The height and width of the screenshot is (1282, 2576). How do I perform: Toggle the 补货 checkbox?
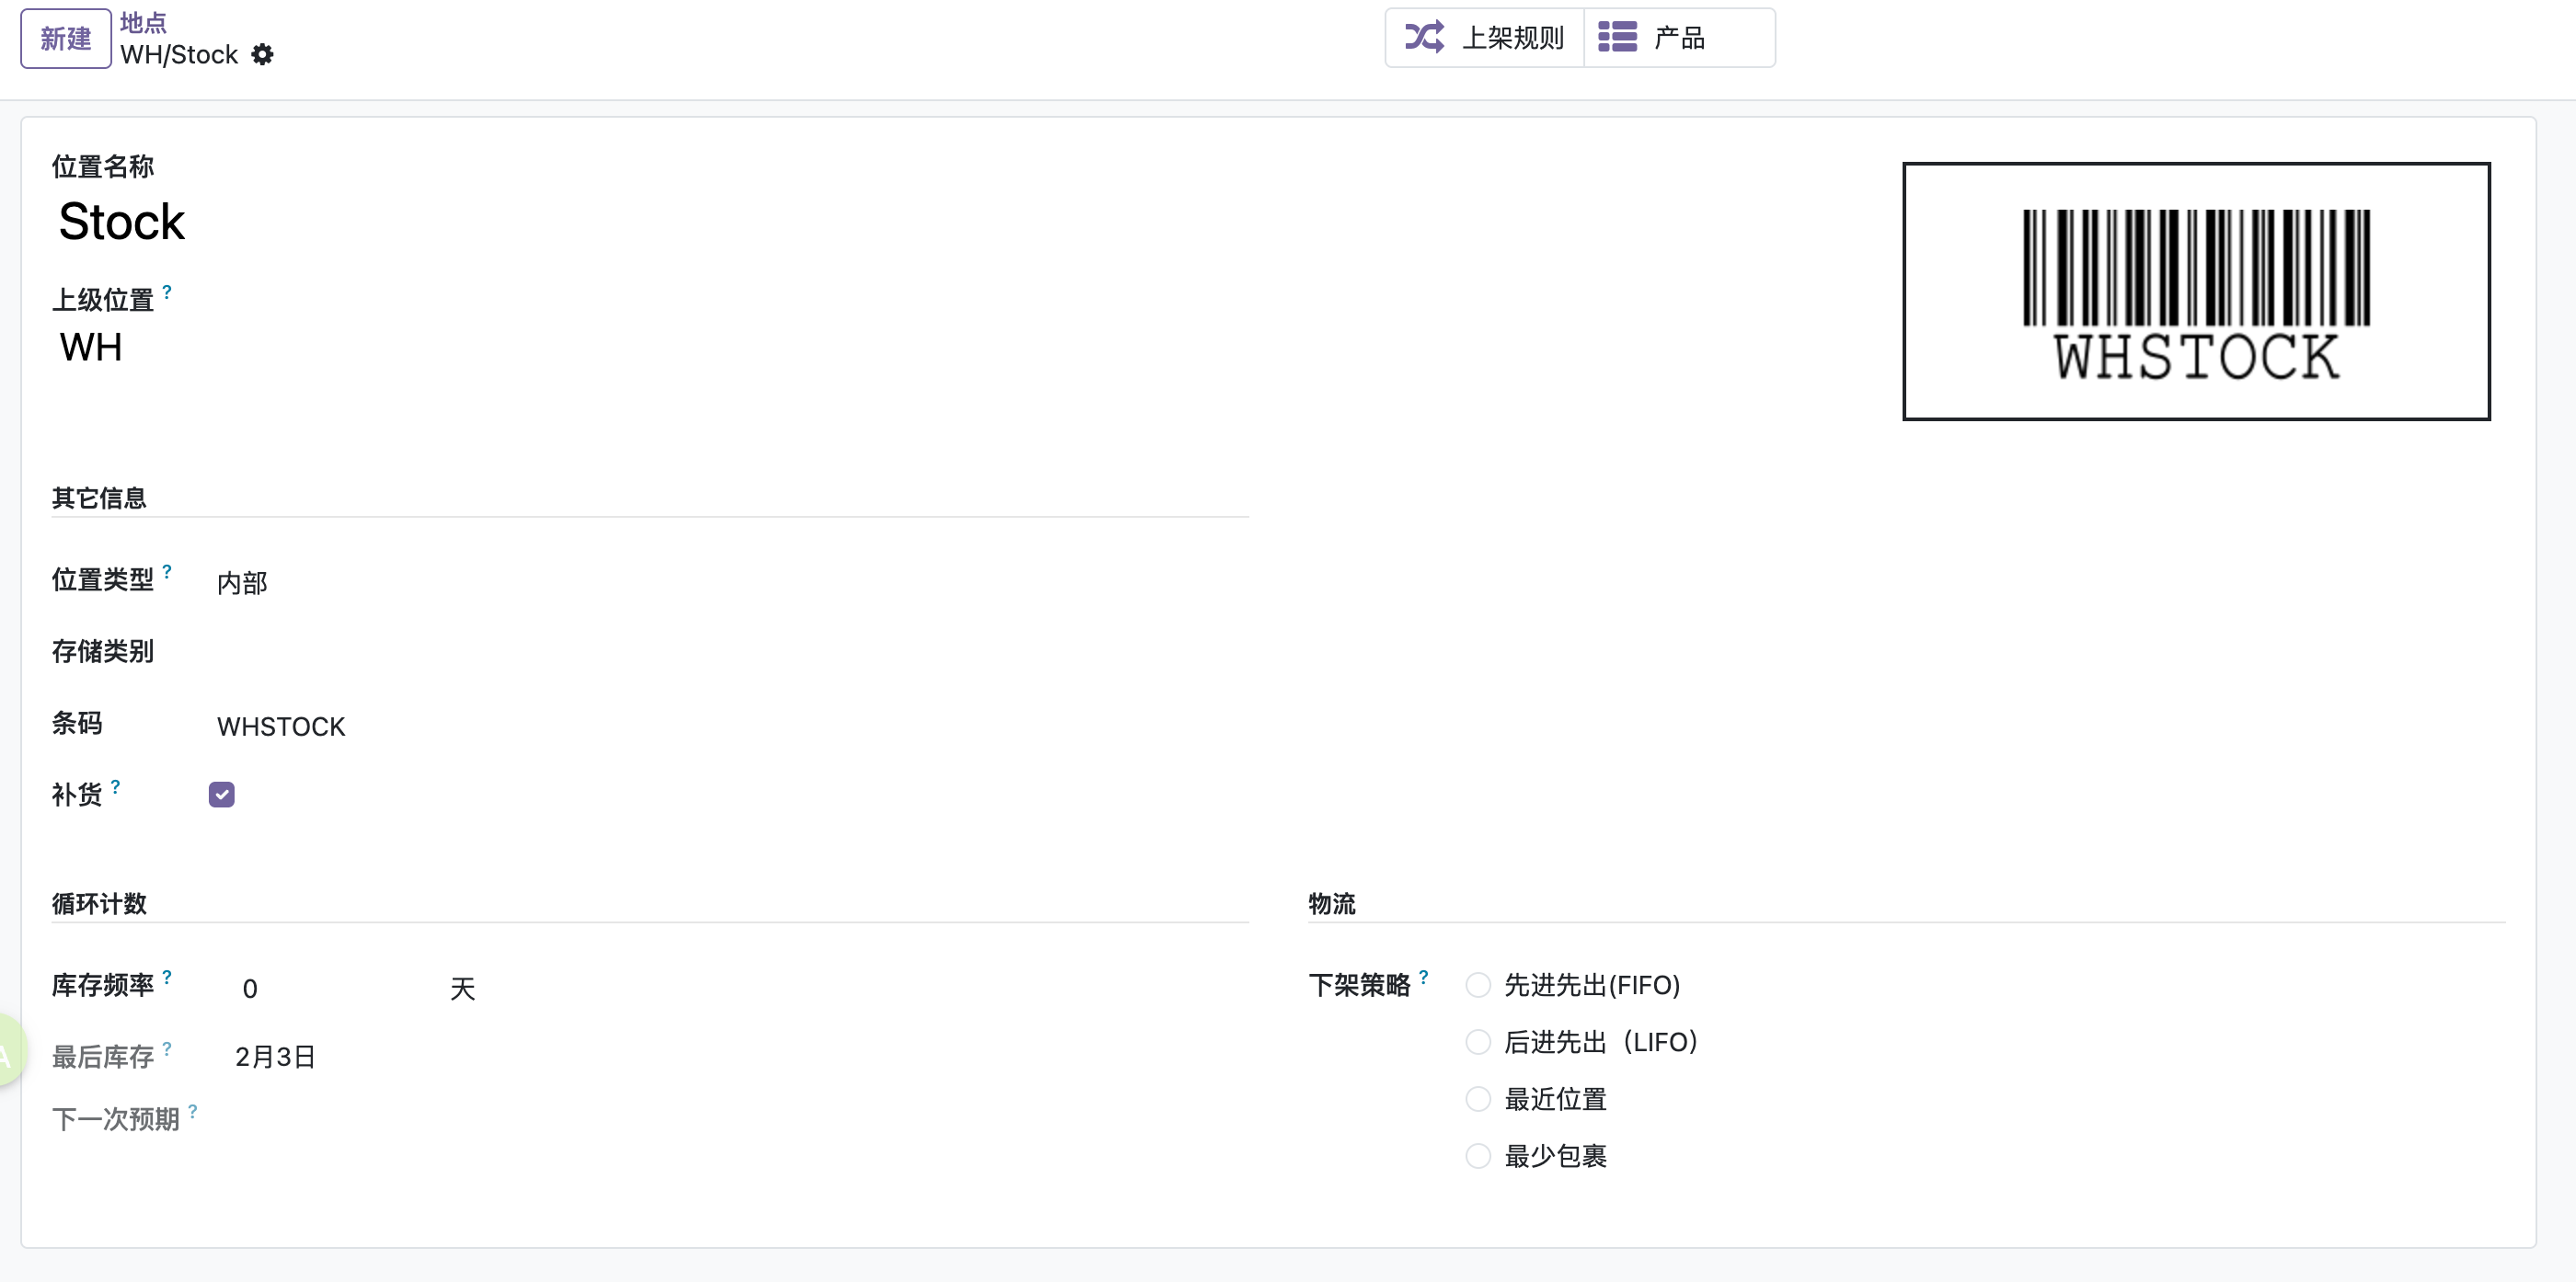(222, 795)
